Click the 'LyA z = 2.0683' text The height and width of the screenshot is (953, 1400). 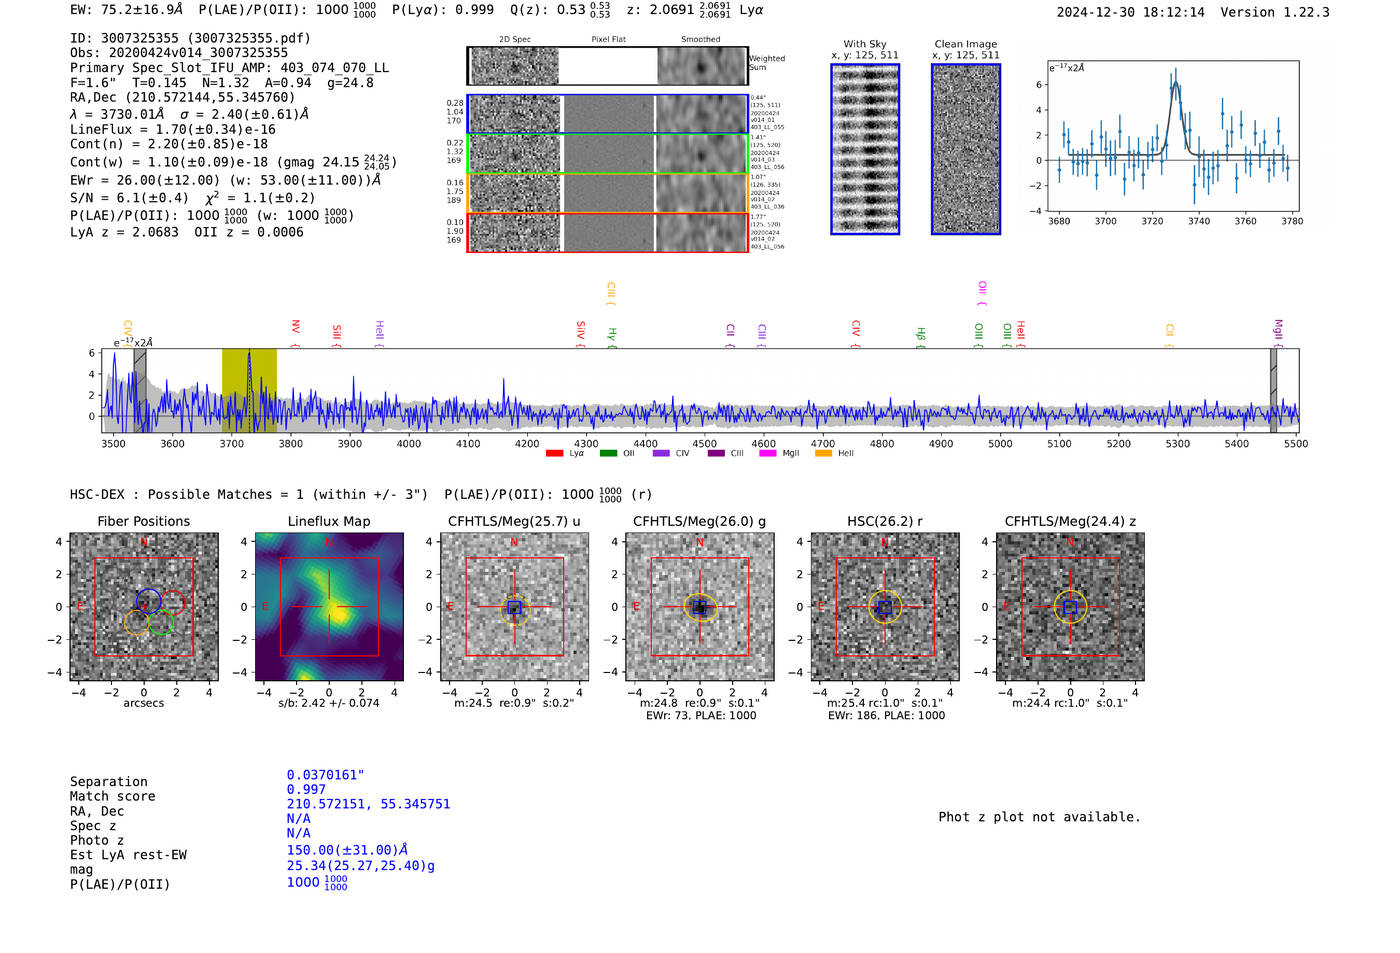pos(124,232)
